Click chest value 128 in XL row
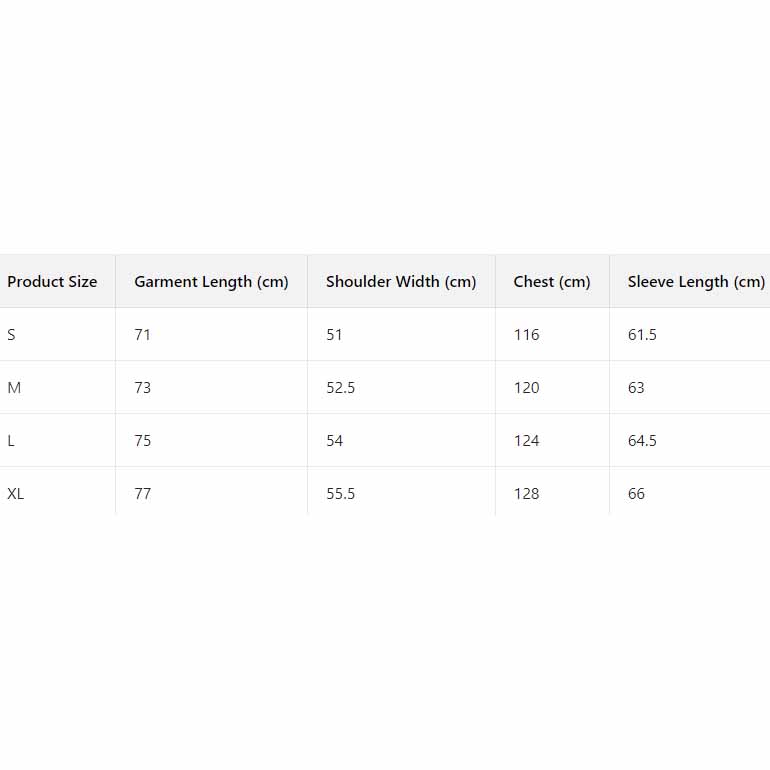 pos(526,494)
